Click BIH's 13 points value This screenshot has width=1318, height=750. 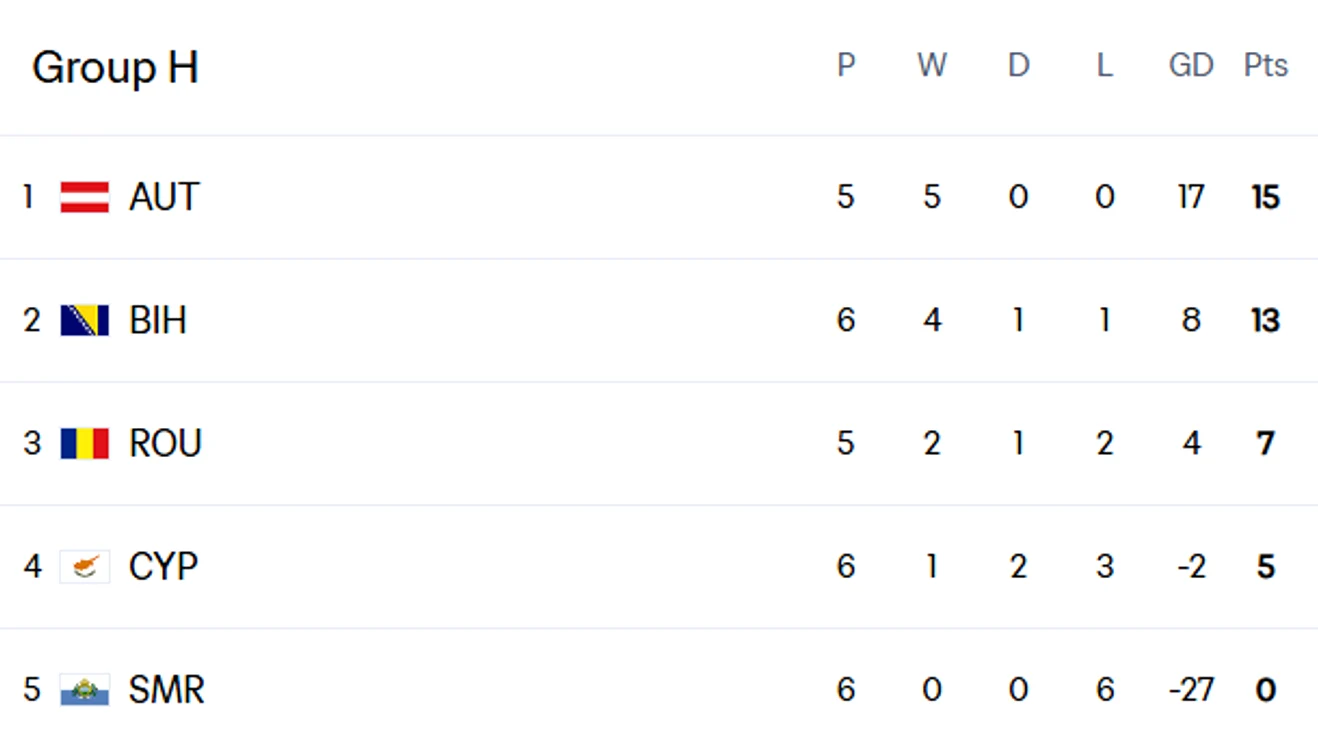[1266, 320]
